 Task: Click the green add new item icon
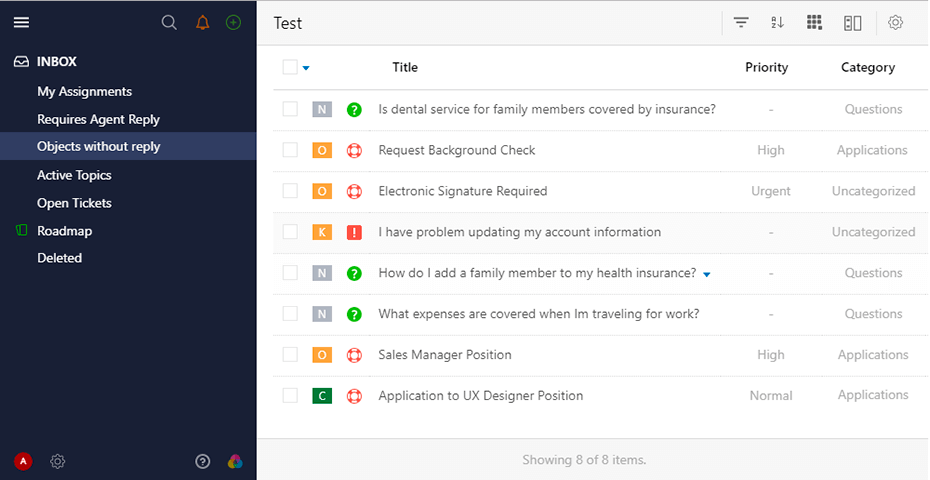(233, 23)
